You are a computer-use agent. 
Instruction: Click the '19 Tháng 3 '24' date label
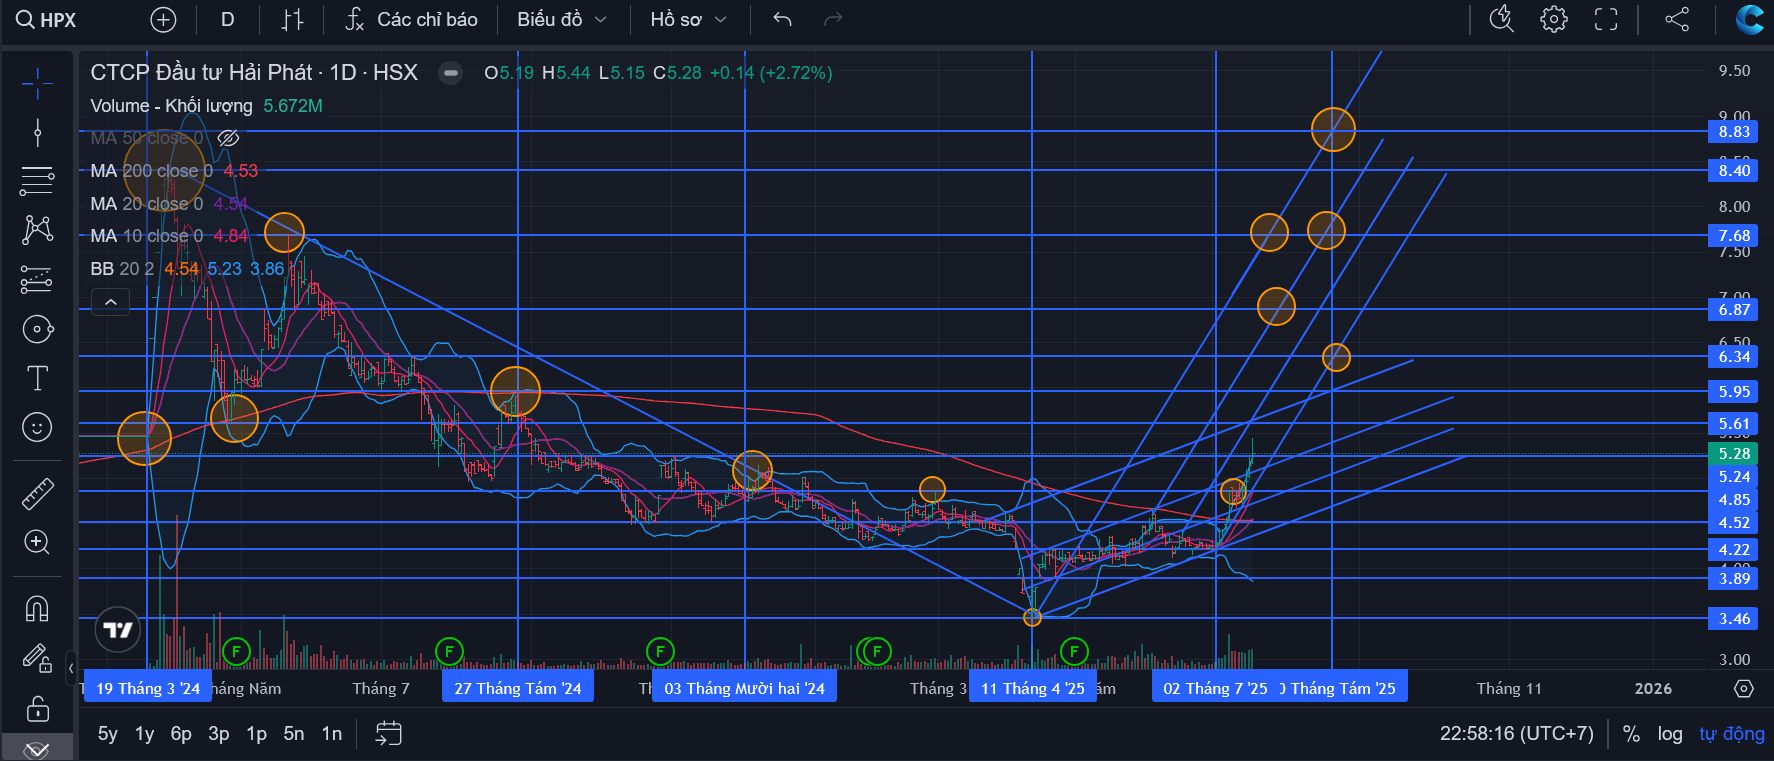pos(148,688)
